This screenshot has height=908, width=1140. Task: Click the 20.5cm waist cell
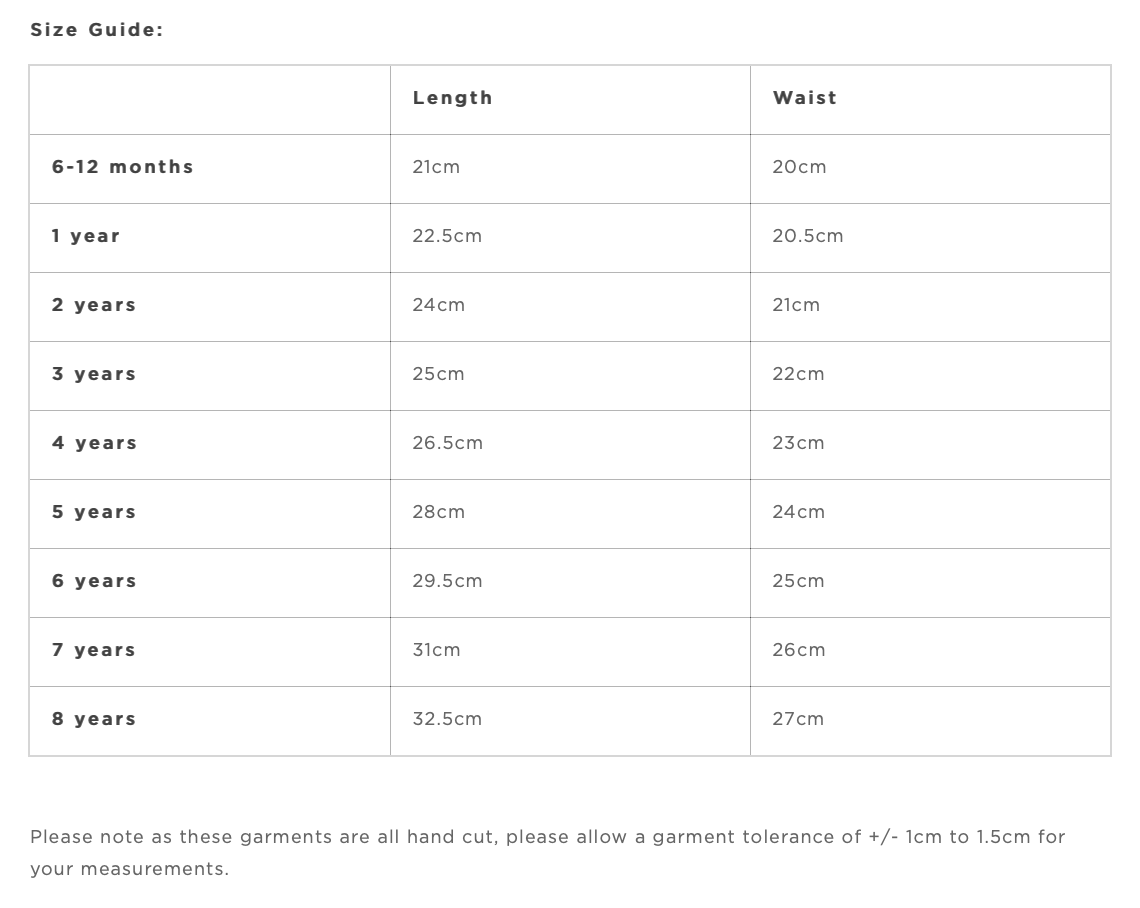coord(807,236)
